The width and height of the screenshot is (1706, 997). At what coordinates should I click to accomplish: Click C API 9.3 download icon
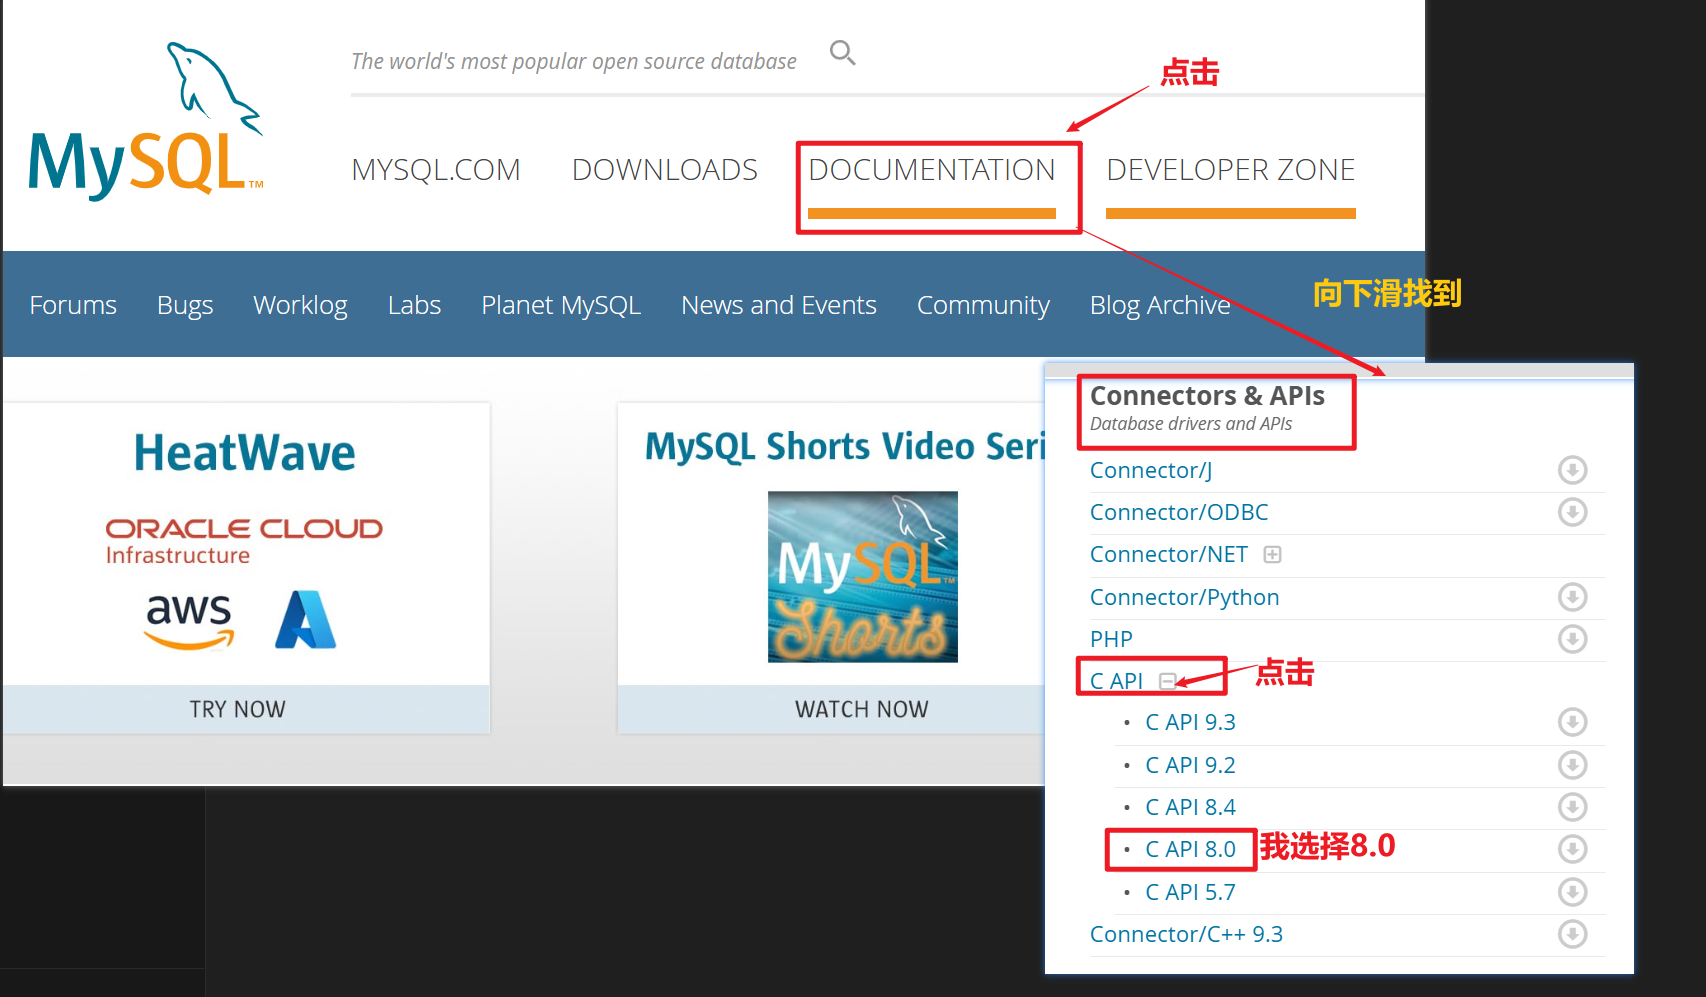click(x=1572, y=722)
